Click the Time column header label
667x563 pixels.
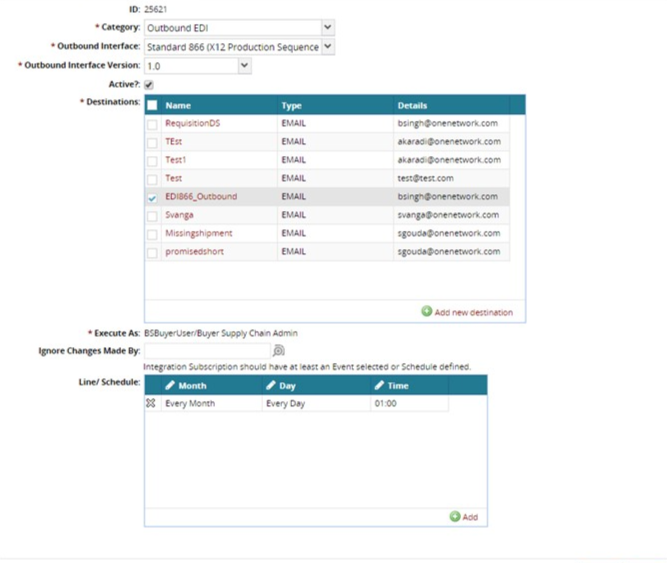pyautogui.click(x=398, y=386)
